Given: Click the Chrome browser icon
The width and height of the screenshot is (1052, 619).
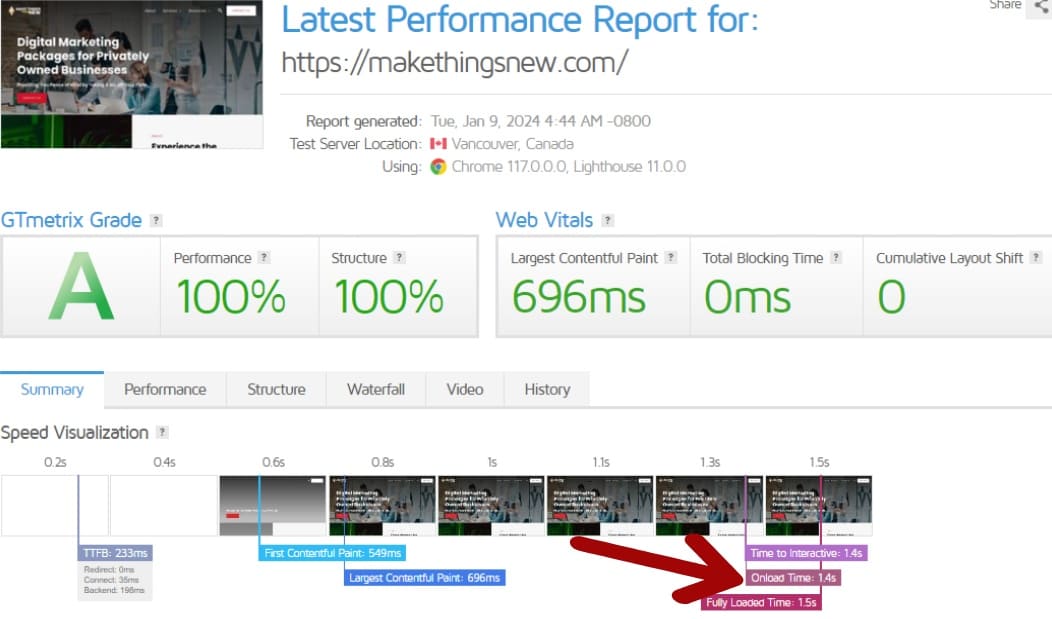Looking at the screenshot, I should click(438, 168).
